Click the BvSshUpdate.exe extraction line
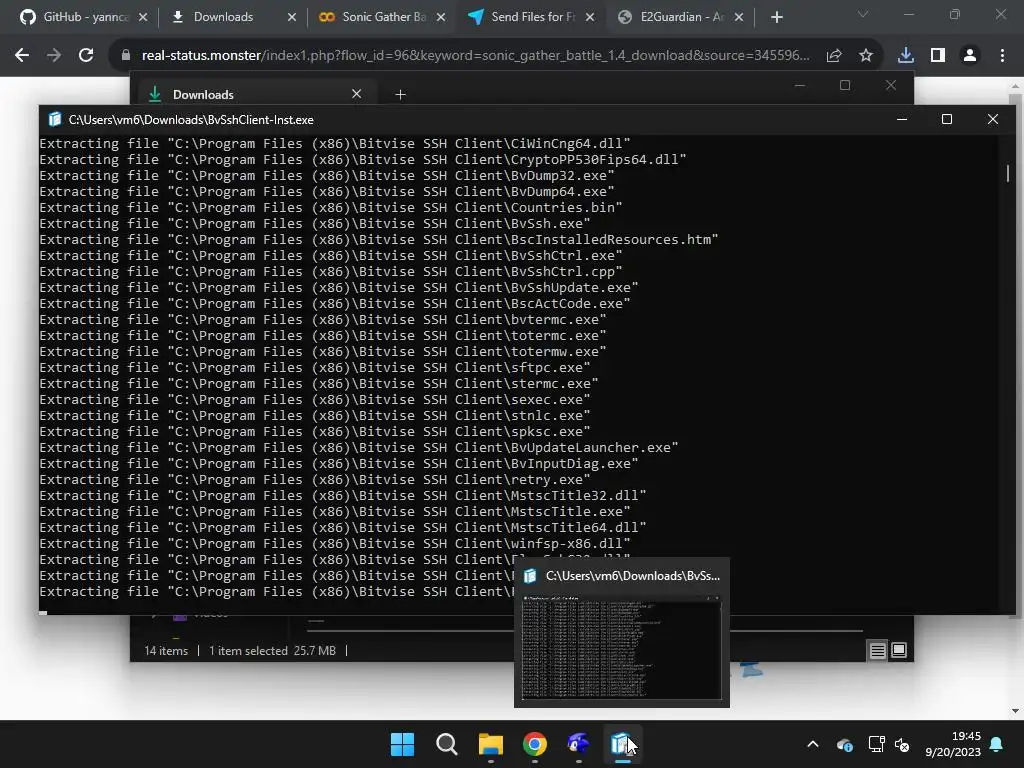 339,288
